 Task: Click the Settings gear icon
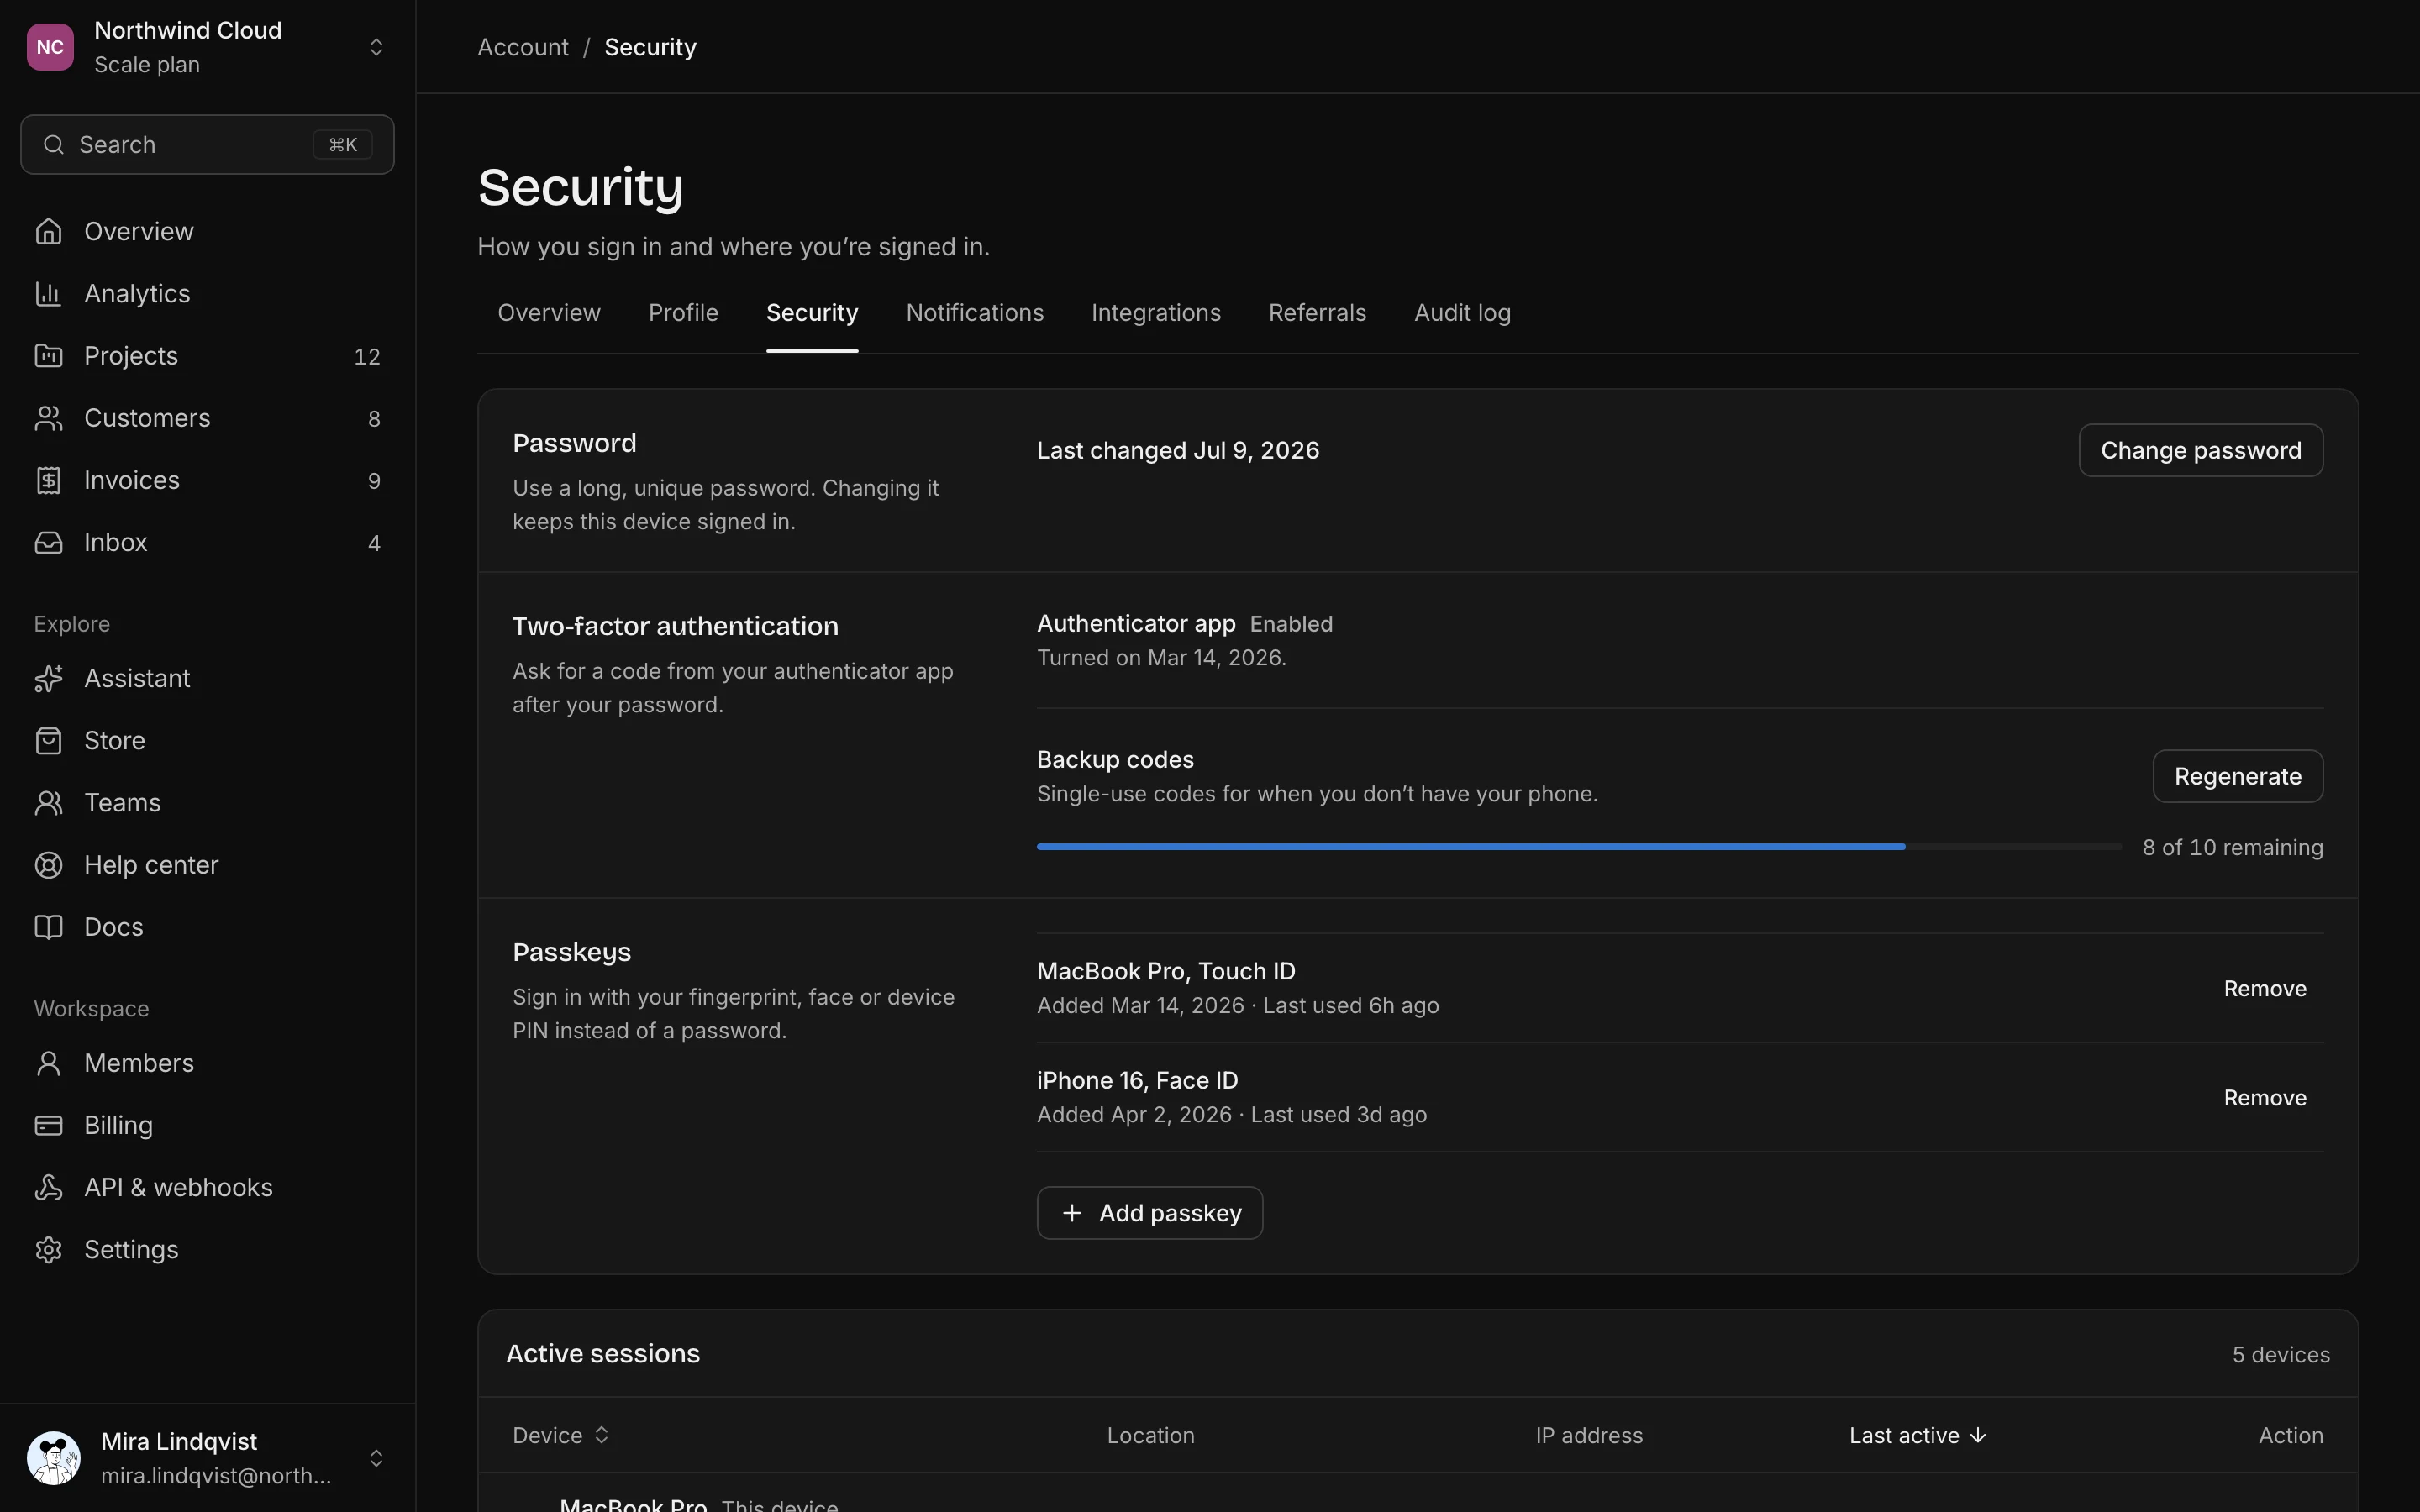pos(48,1249)
